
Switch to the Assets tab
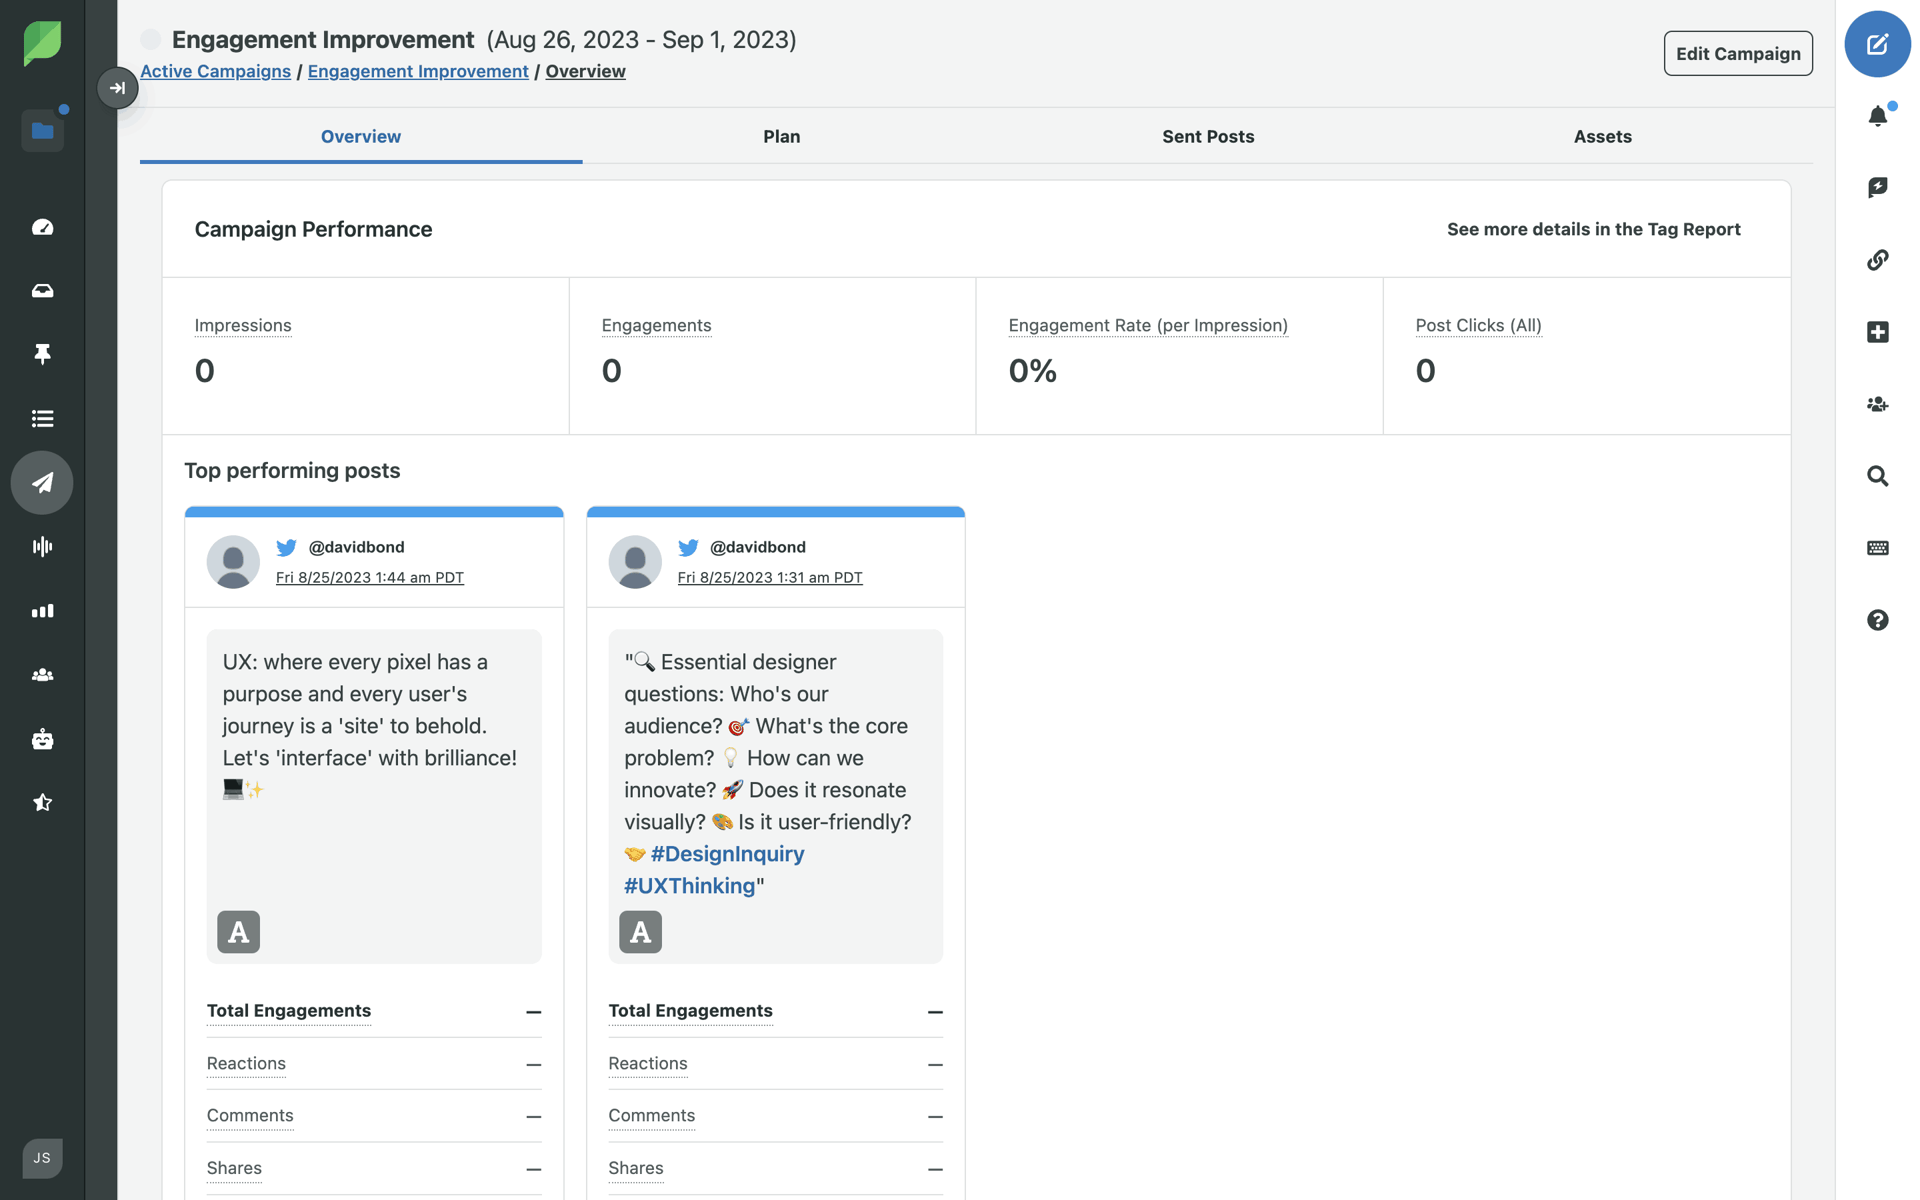pyautogui.click(x=1602, y=137)
